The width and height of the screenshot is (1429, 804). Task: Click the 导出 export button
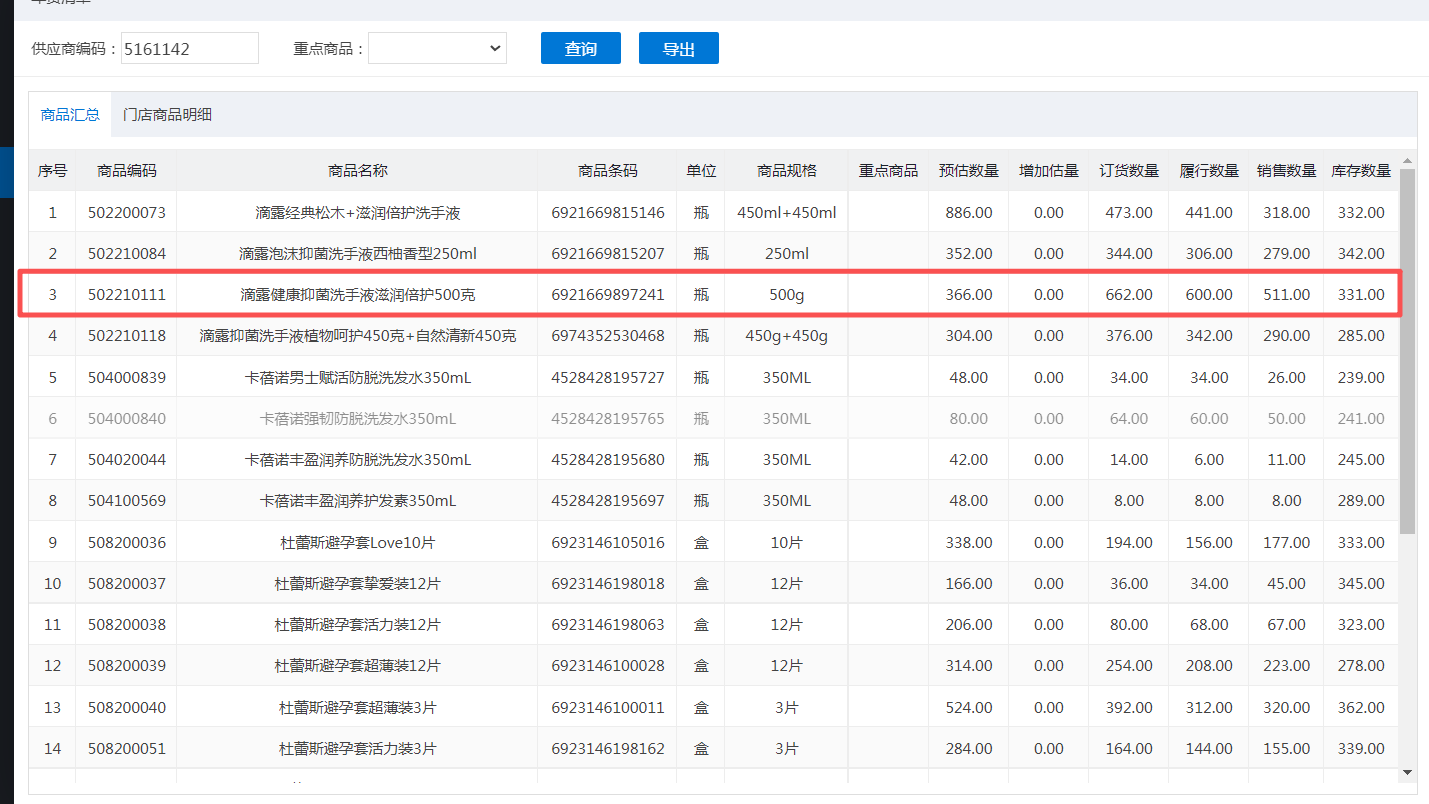coord(678,48)
